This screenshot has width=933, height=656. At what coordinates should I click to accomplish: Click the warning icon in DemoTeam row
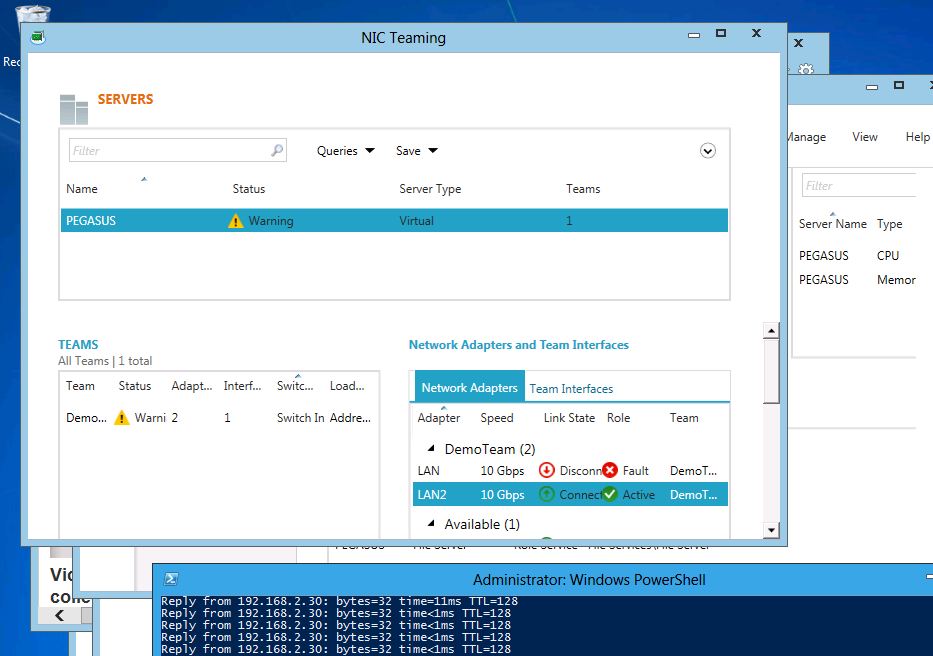click(x=122, y=418)
